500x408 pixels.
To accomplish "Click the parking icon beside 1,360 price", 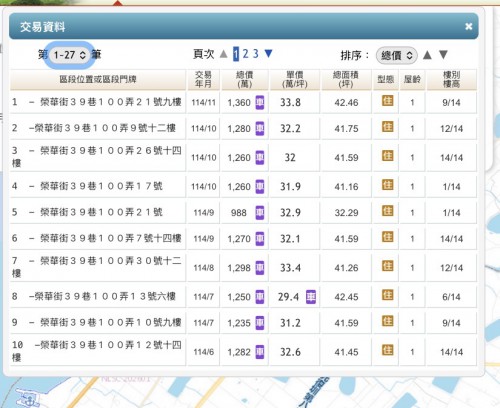I will [260, 102].
